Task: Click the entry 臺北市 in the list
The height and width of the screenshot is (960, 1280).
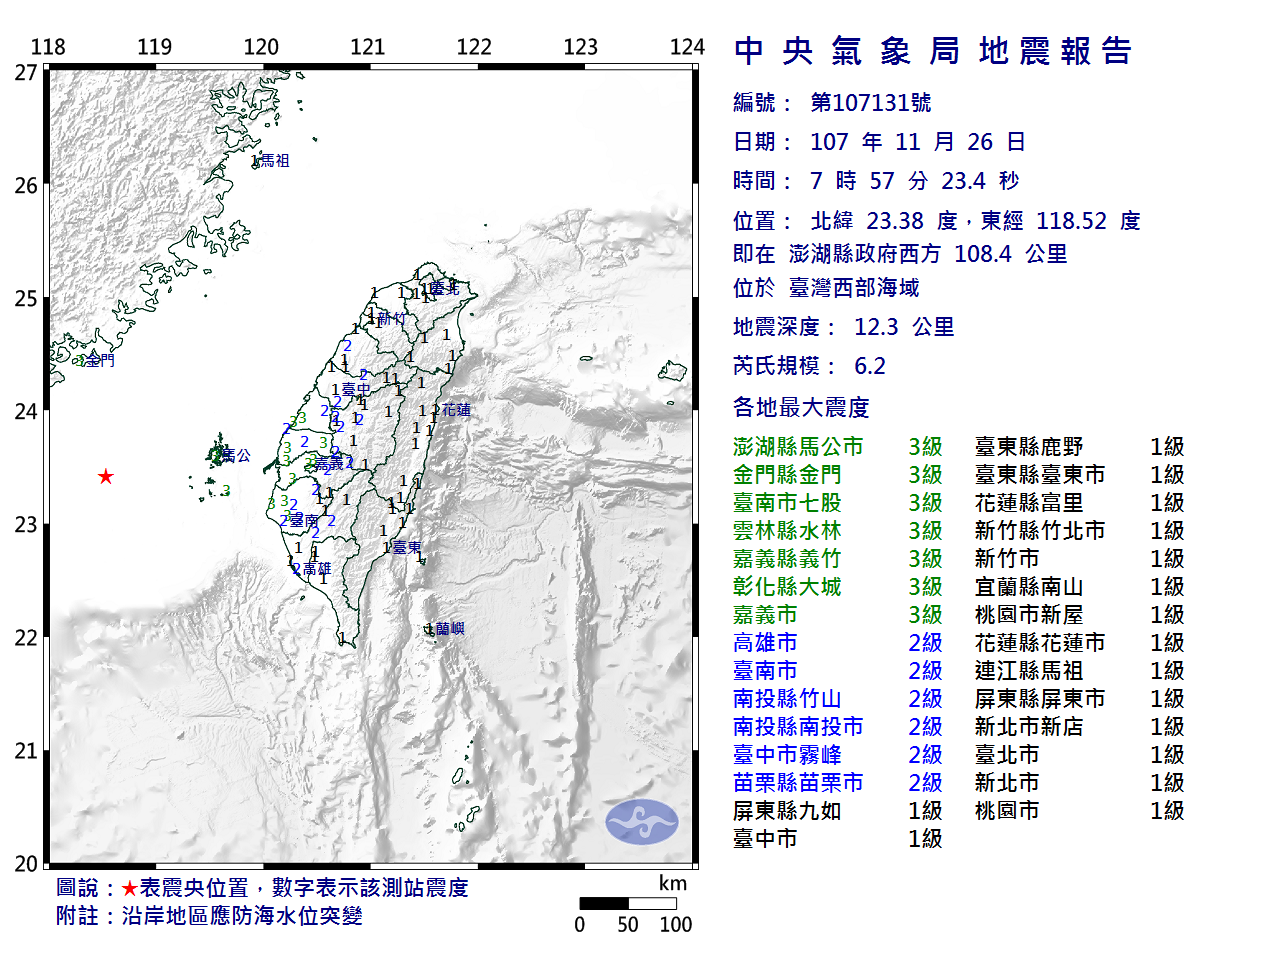Action: [1007, 755]
